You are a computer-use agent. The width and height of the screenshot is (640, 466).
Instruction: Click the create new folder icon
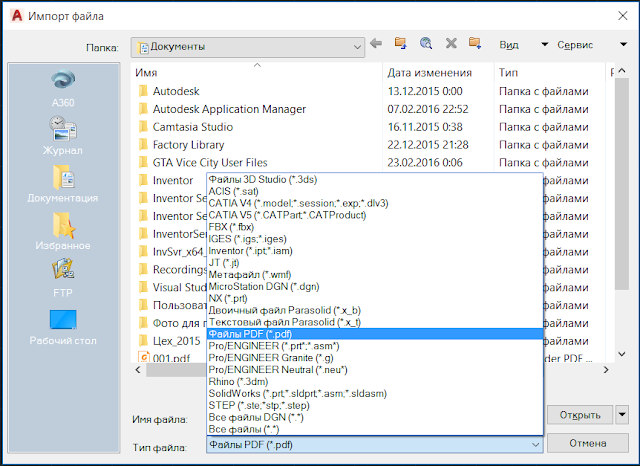(475, 43)
